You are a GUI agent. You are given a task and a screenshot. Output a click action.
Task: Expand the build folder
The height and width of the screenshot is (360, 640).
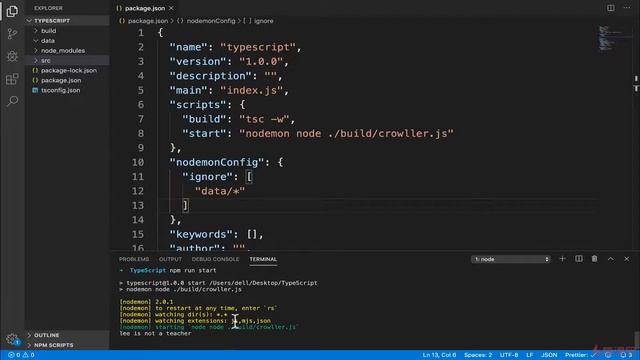click(x=67, y=31)
